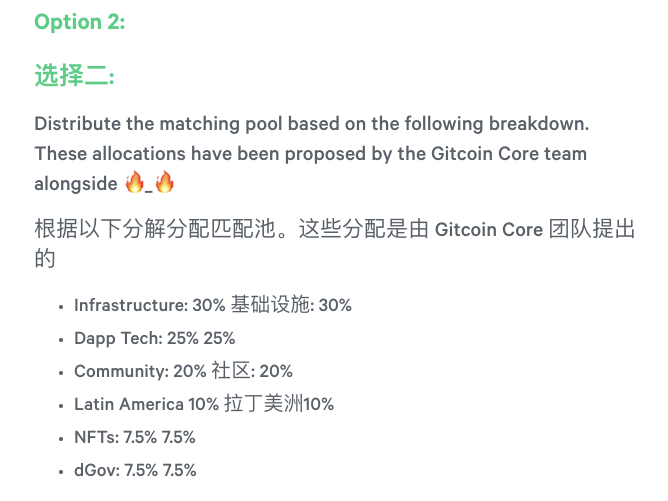Click the Chinese heading 选择二
Image resolution: width=668 pixels, height=501 pixels.
(x=75, y=75)
